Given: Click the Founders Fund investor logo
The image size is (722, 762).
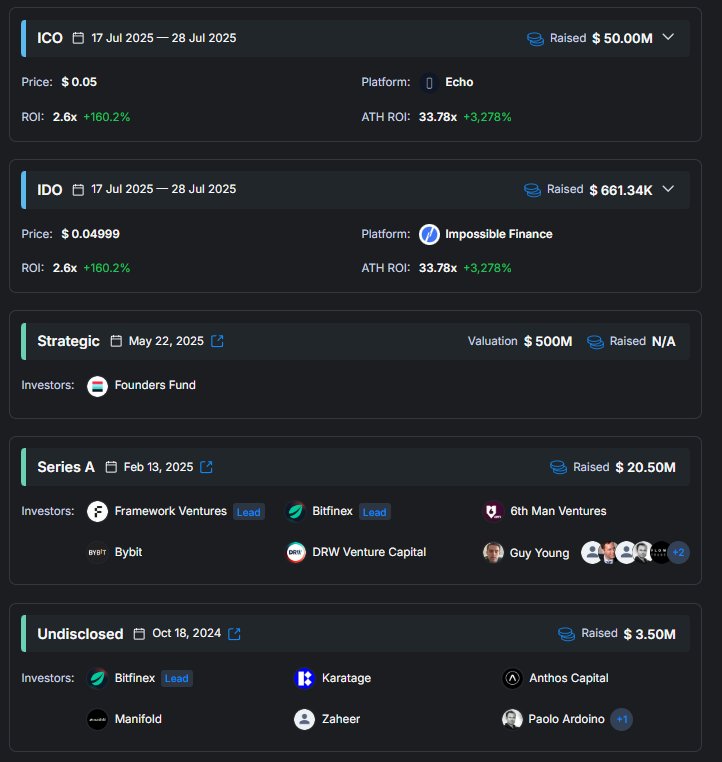Looking at the screenshot, I should pos(97,385).
